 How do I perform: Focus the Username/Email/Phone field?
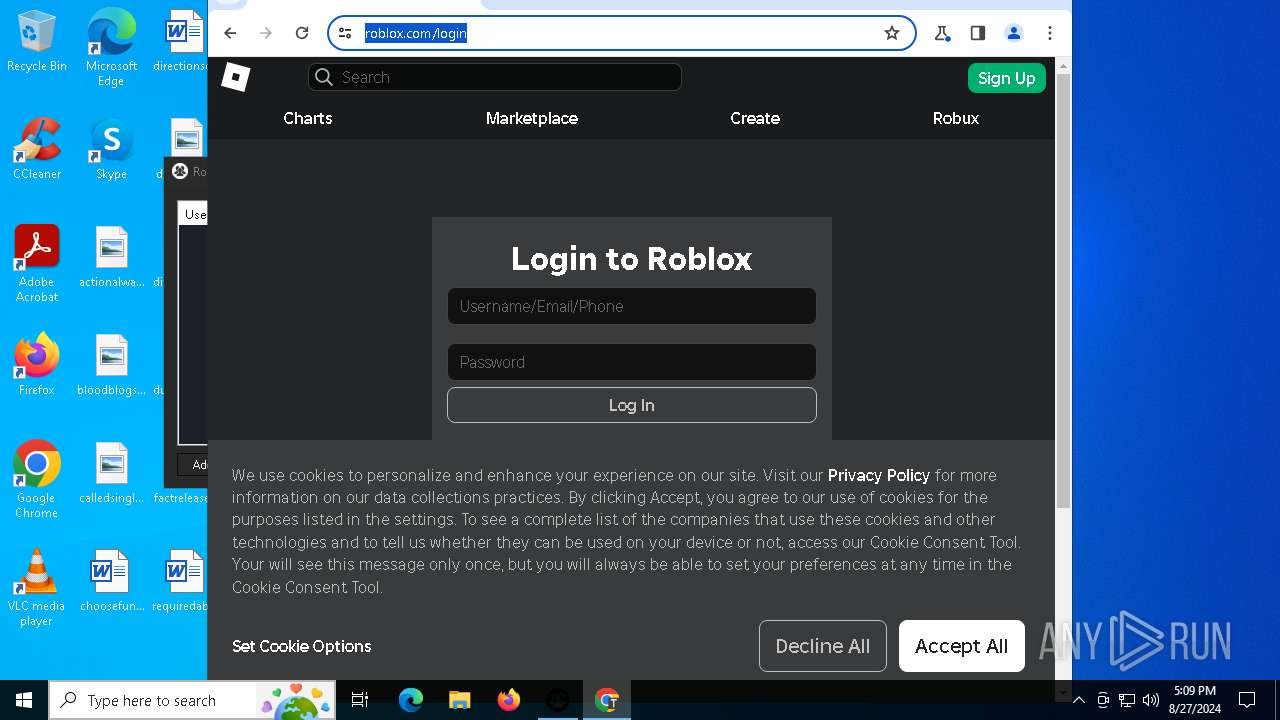(x=632, y=306)
